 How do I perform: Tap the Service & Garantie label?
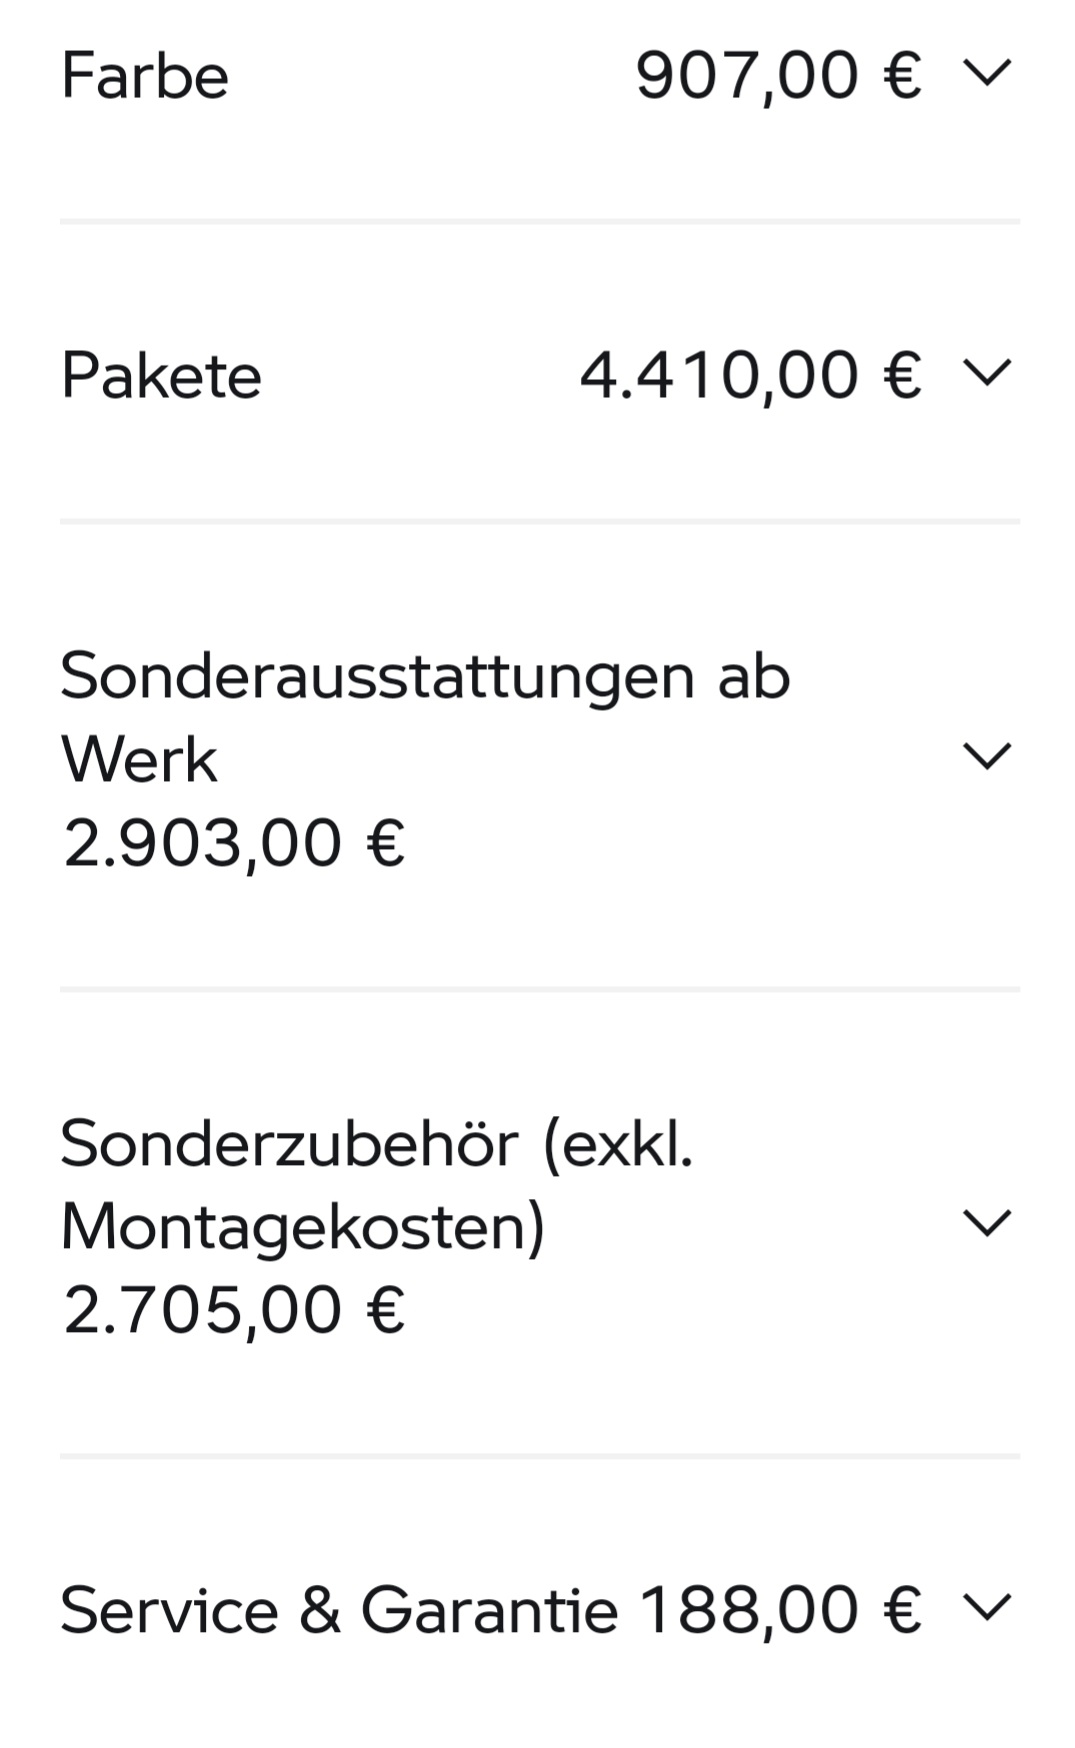point(339,1610)
